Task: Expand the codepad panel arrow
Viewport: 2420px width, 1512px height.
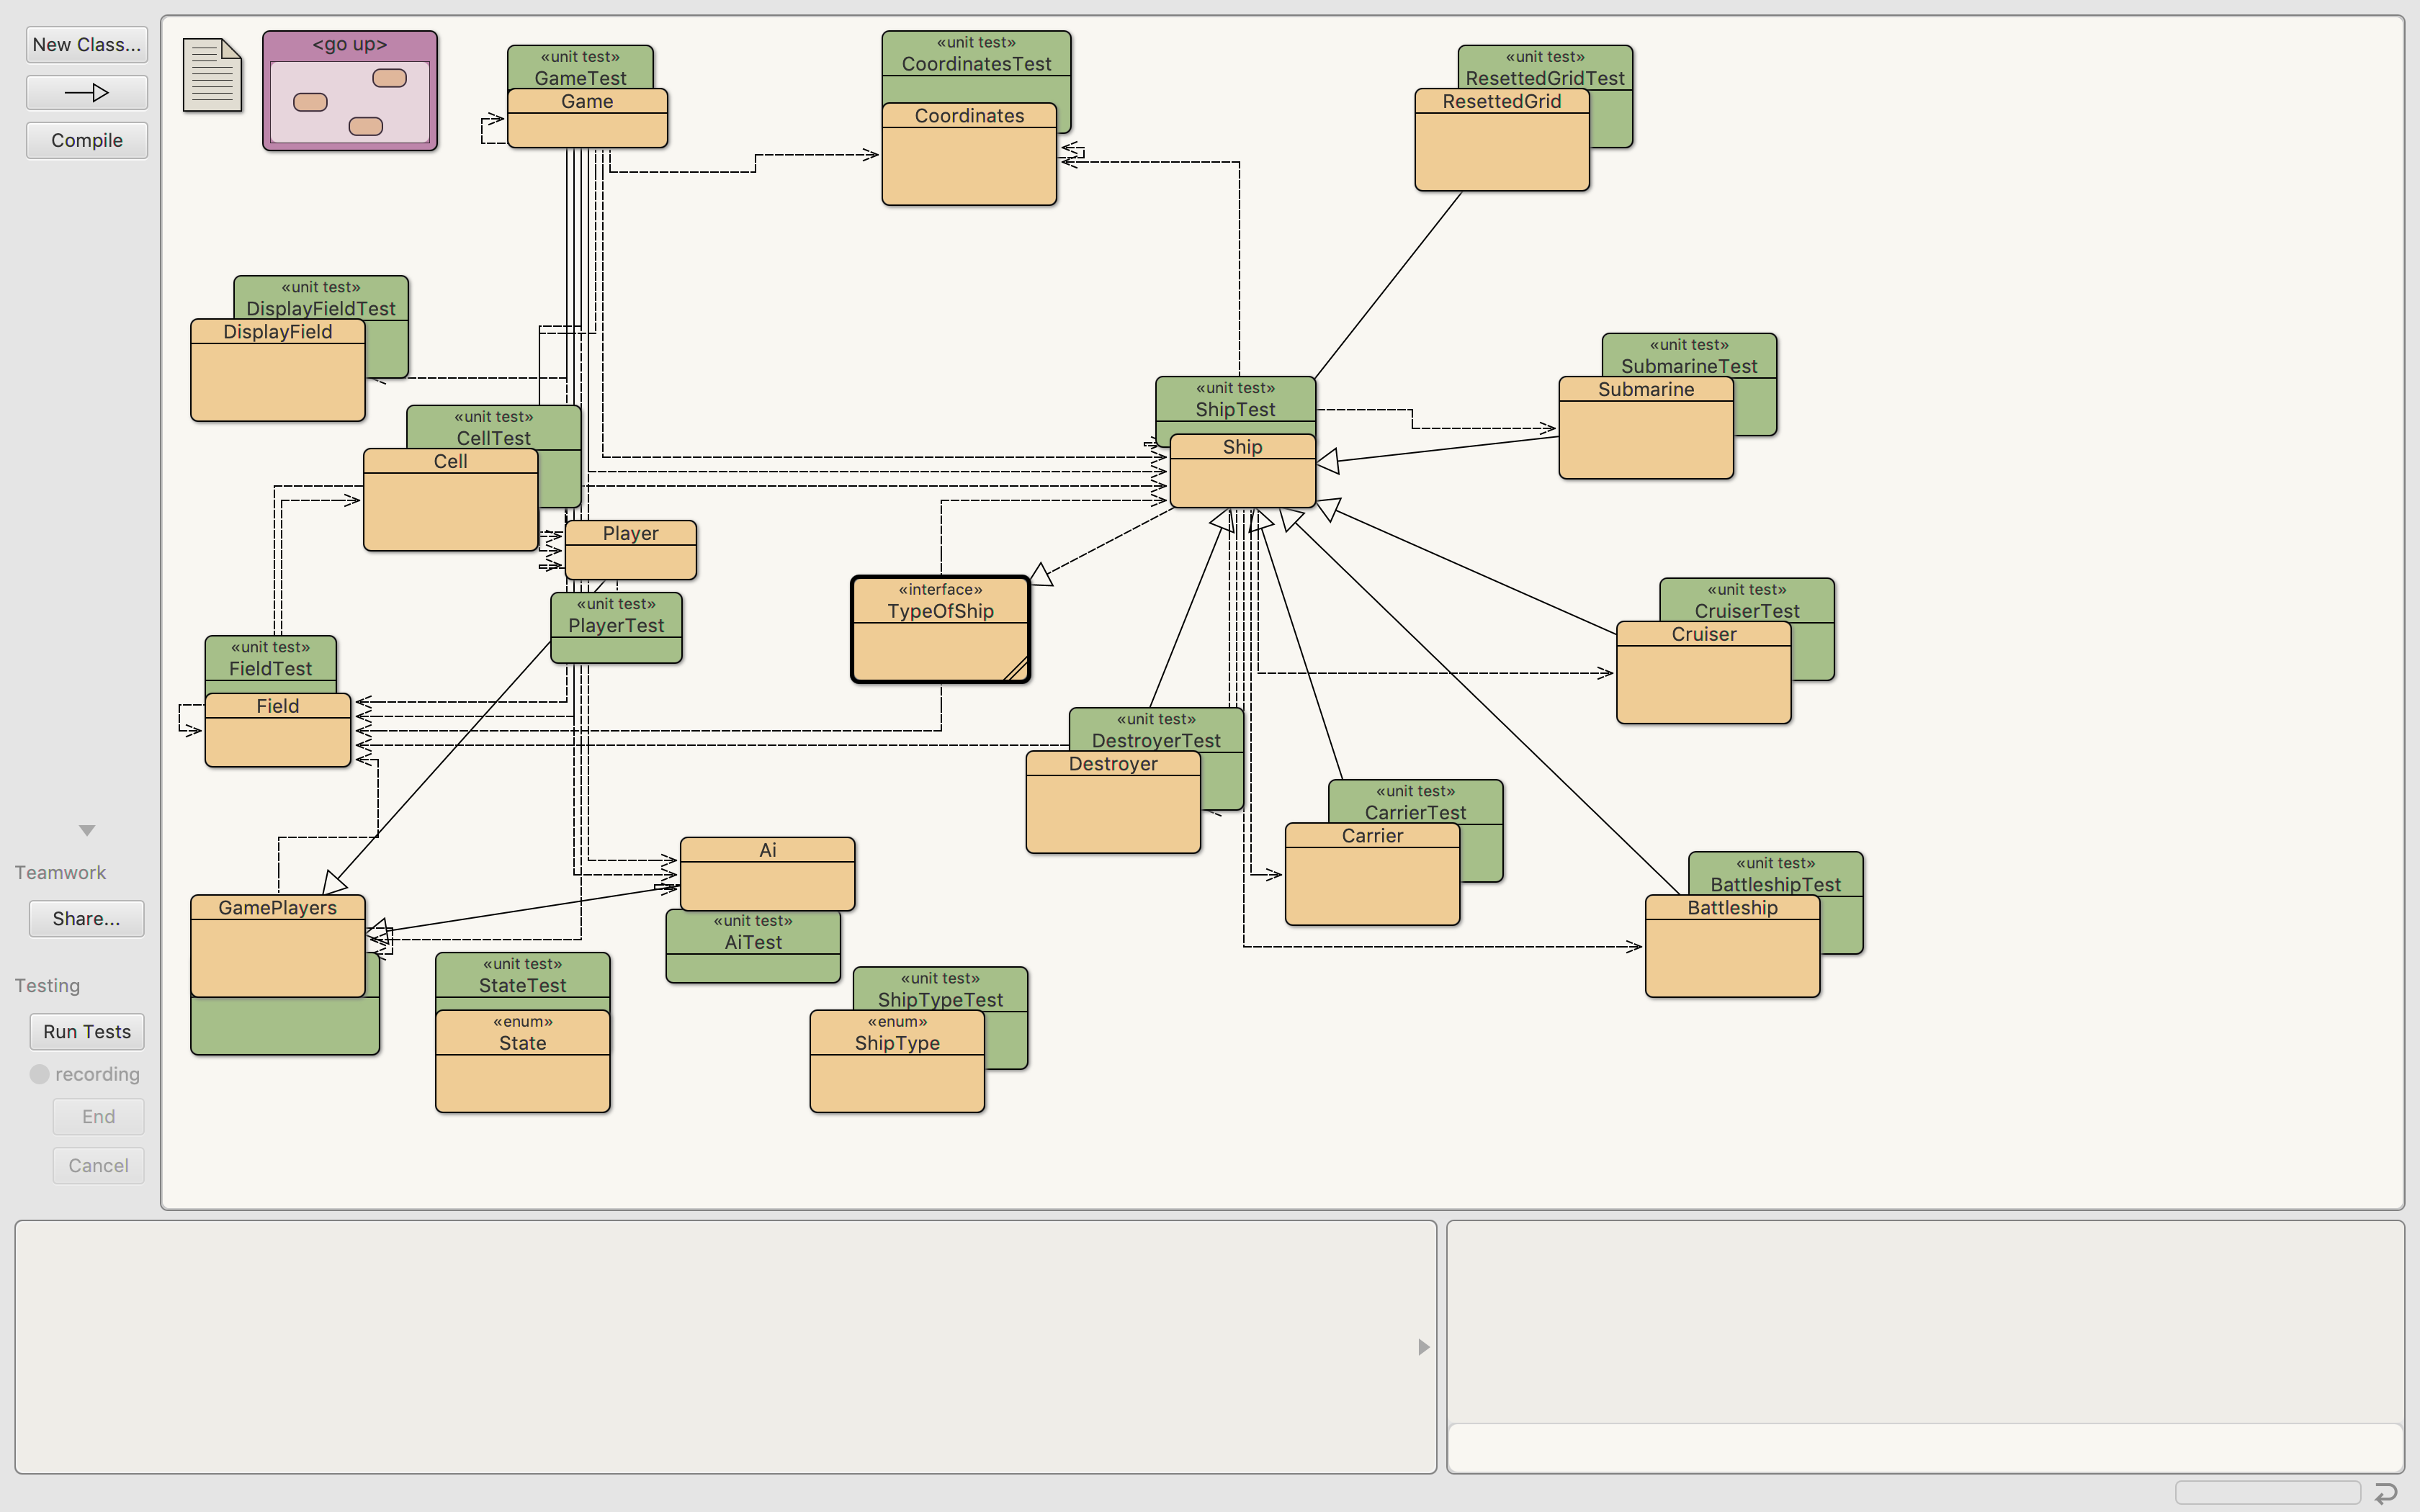Action: [1424, 1346]
